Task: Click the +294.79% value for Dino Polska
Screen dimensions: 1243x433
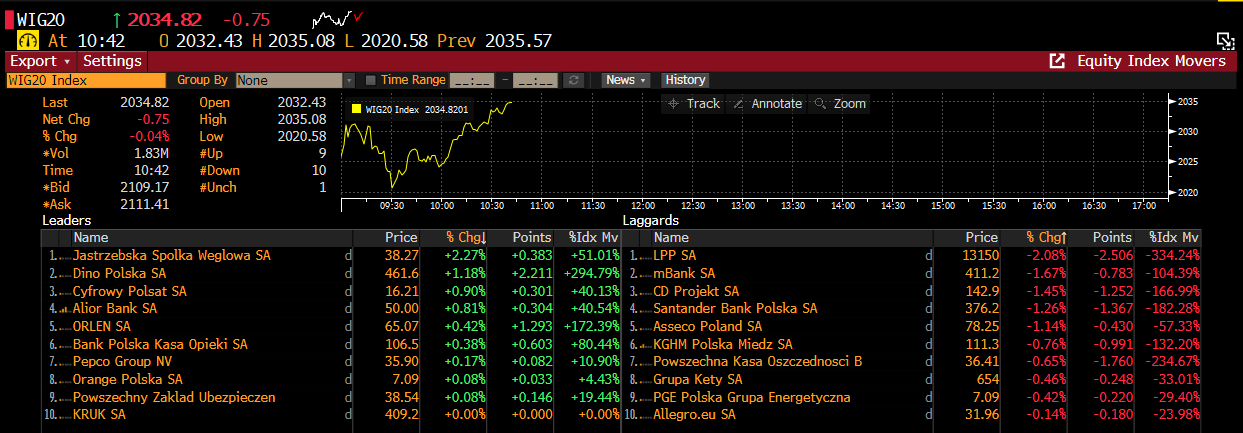Action: (591, 273)
